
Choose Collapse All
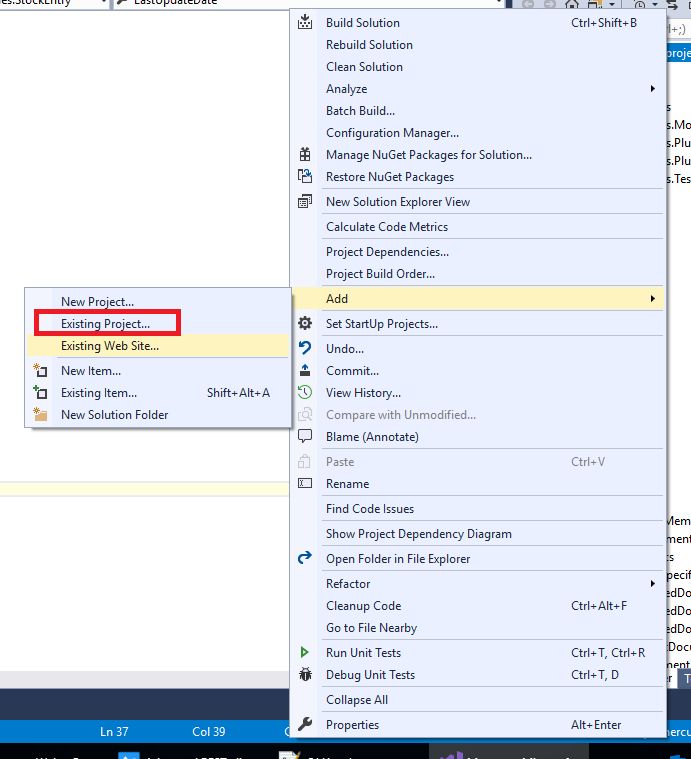357,699
